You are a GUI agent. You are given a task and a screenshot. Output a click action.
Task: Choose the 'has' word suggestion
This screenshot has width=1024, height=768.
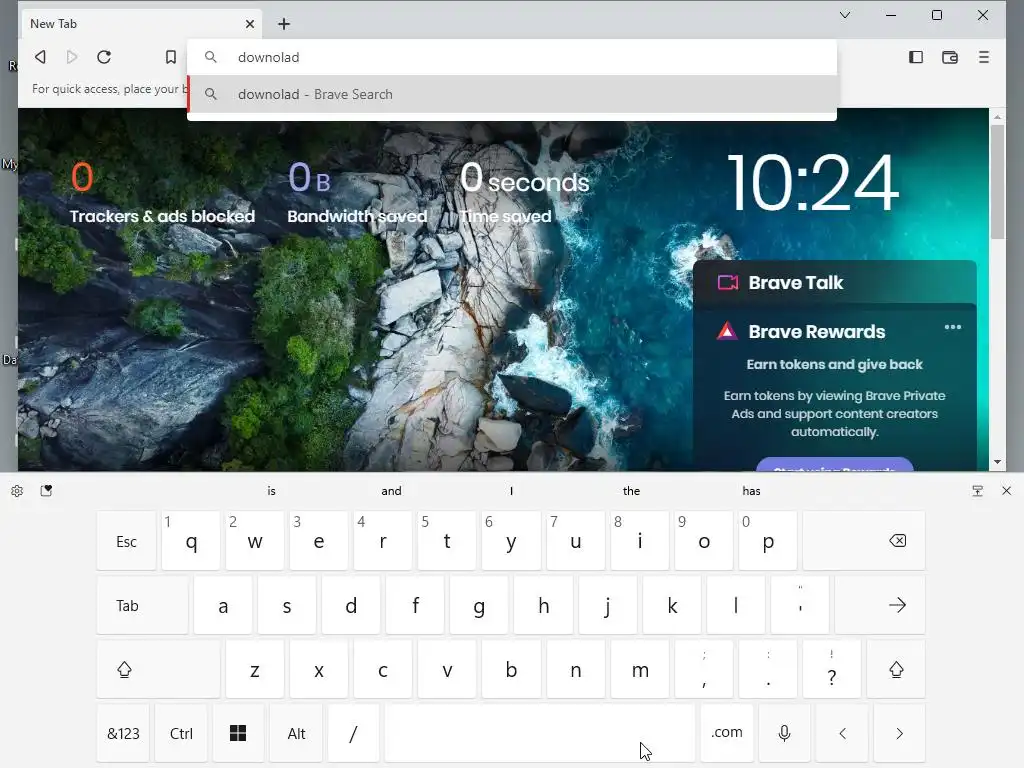pos(751,491)
